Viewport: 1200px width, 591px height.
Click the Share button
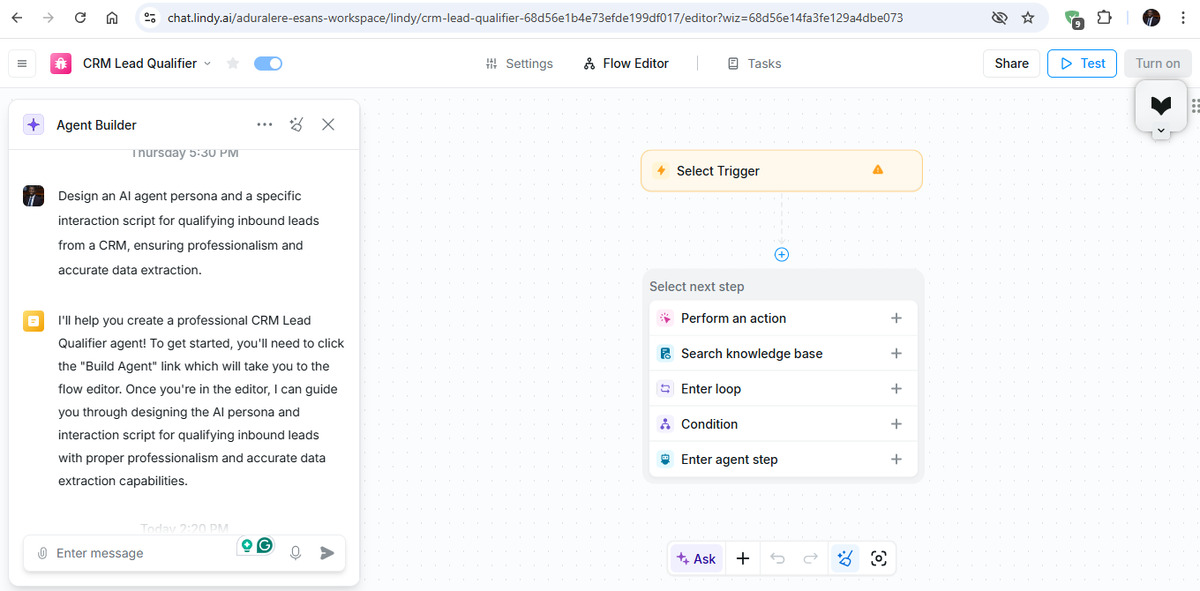point(1011,63)
